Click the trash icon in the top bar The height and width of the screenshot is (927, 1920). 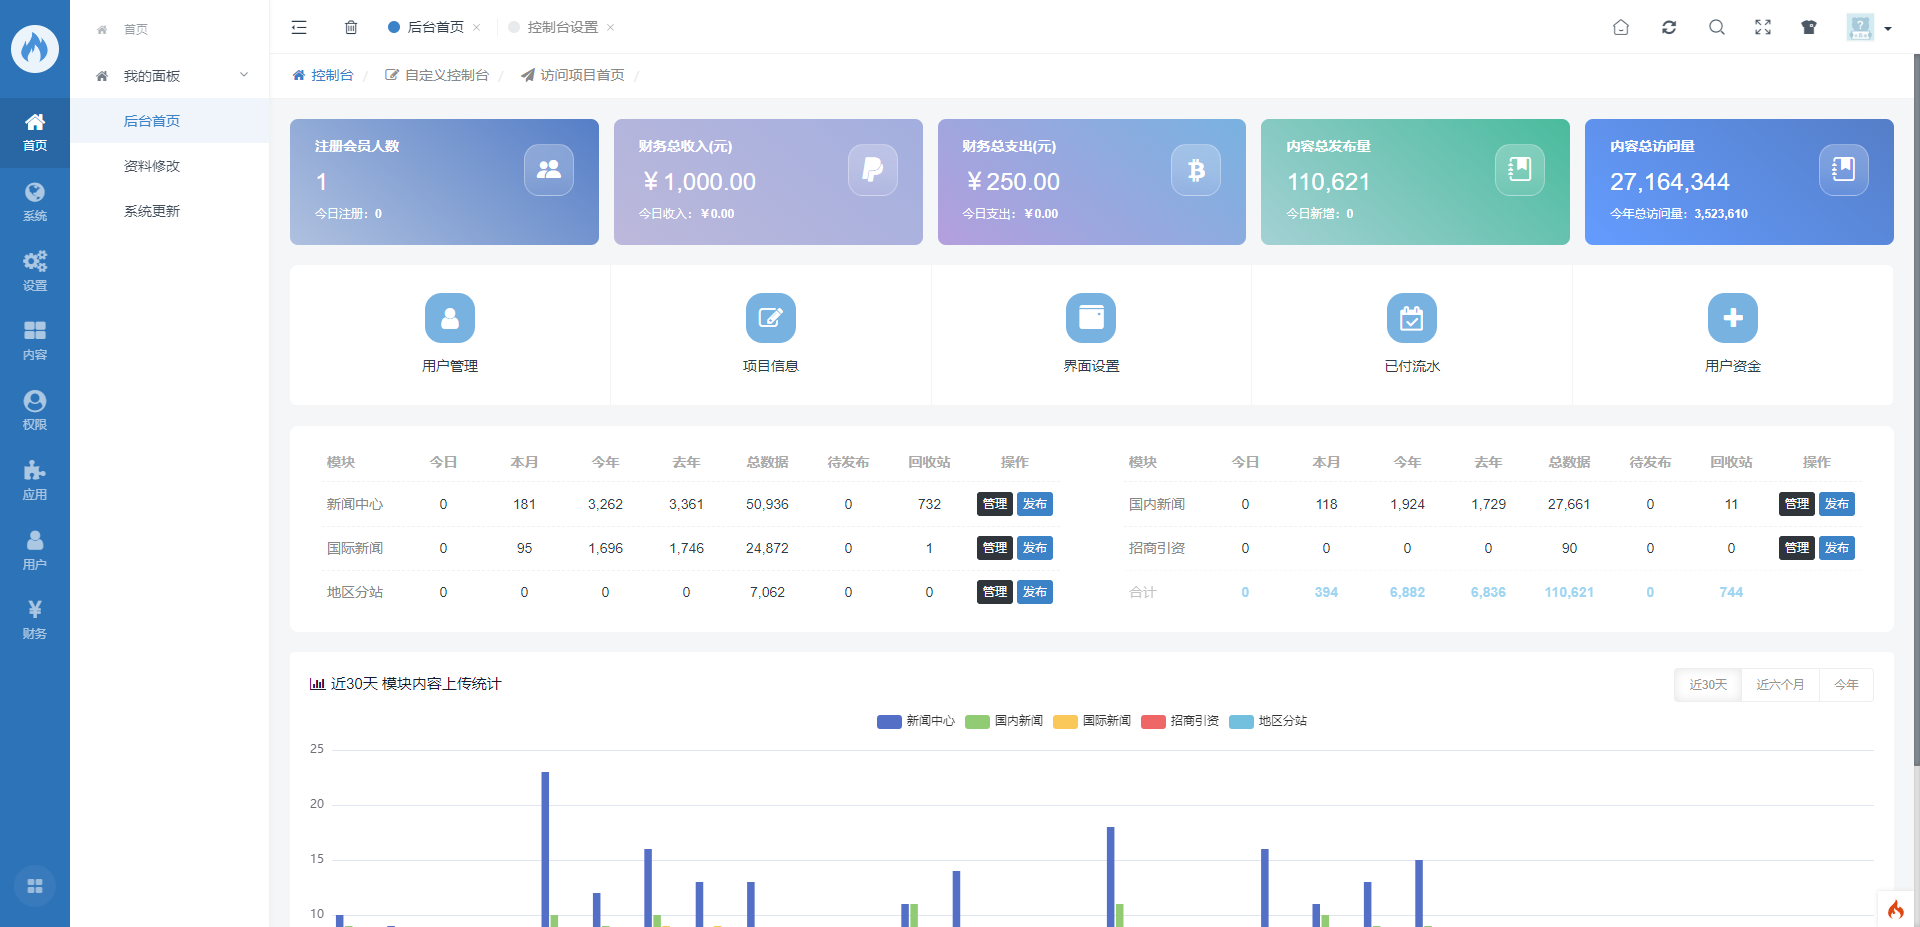351,27
